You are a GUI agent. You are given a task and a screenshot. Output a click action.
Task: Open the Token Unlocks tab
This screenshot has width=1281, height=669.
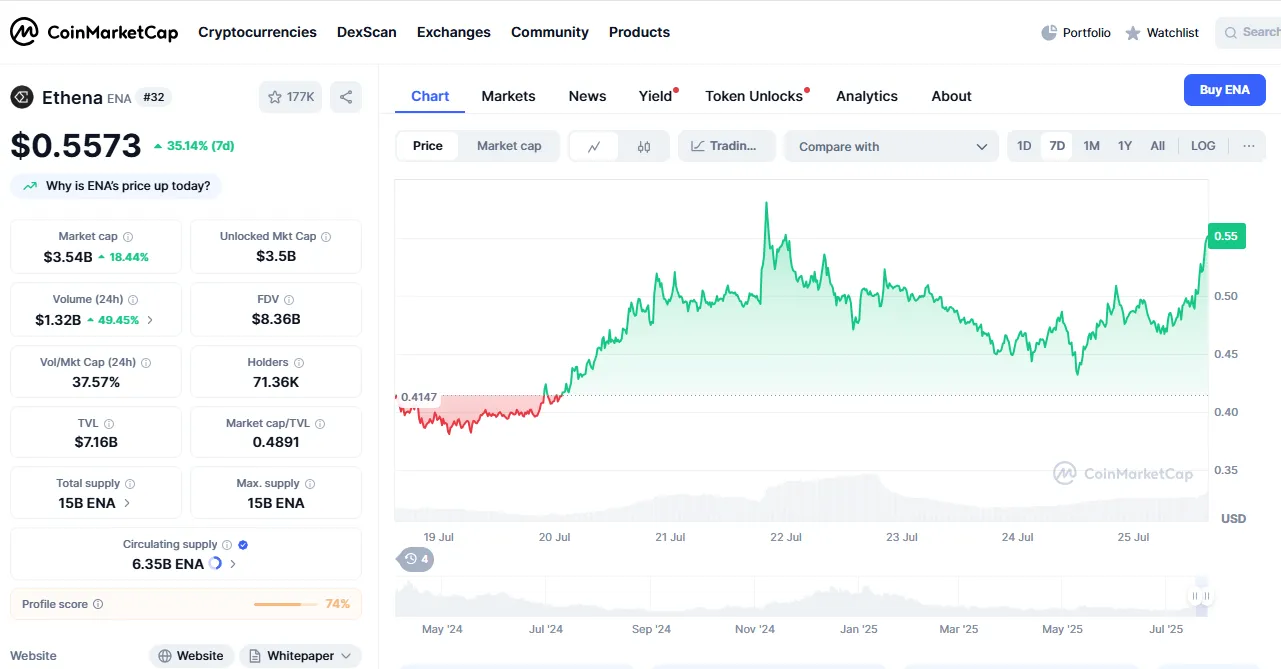click(754, 96)
